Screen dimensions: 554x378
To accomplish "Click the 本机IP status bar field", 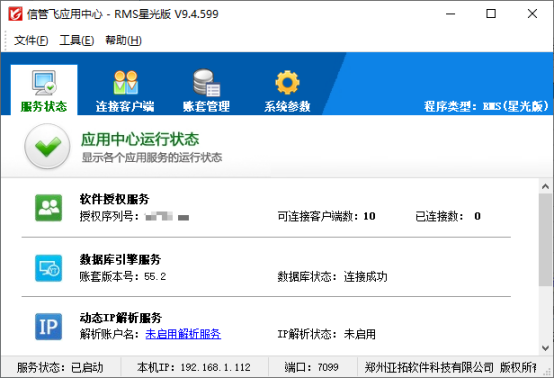I will pyautogui.click(x=194, y=367).
